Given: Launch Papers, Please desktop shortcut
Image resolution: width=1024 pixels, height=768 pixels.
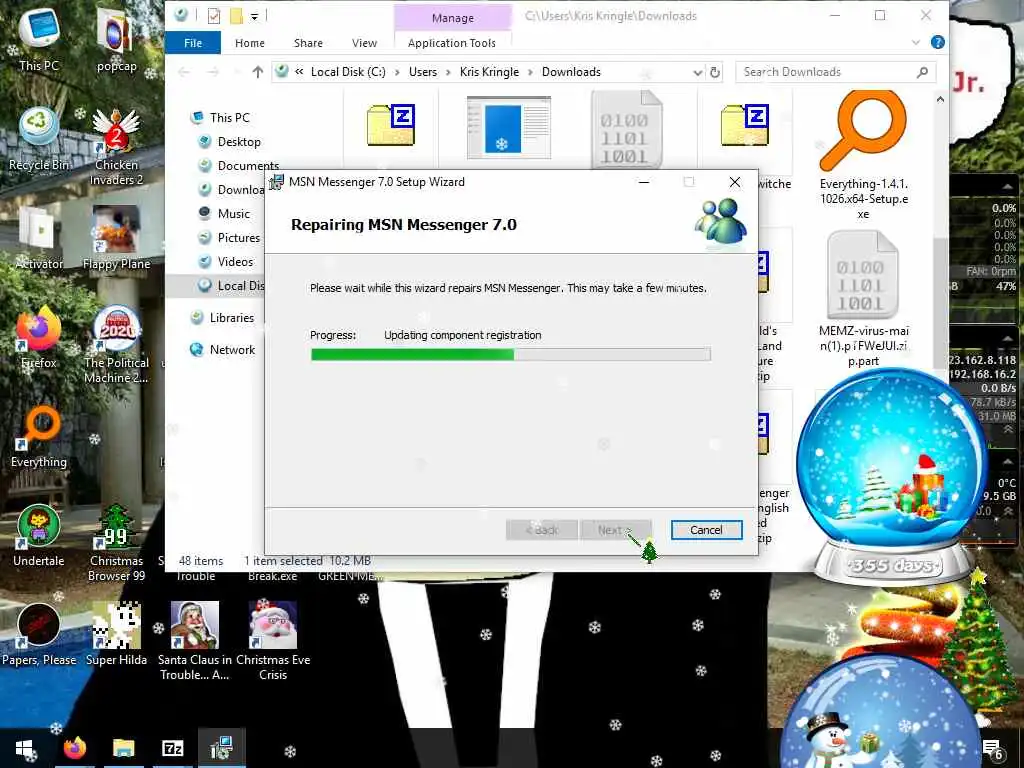Looking at the screenshot, I should coord(39,635).
